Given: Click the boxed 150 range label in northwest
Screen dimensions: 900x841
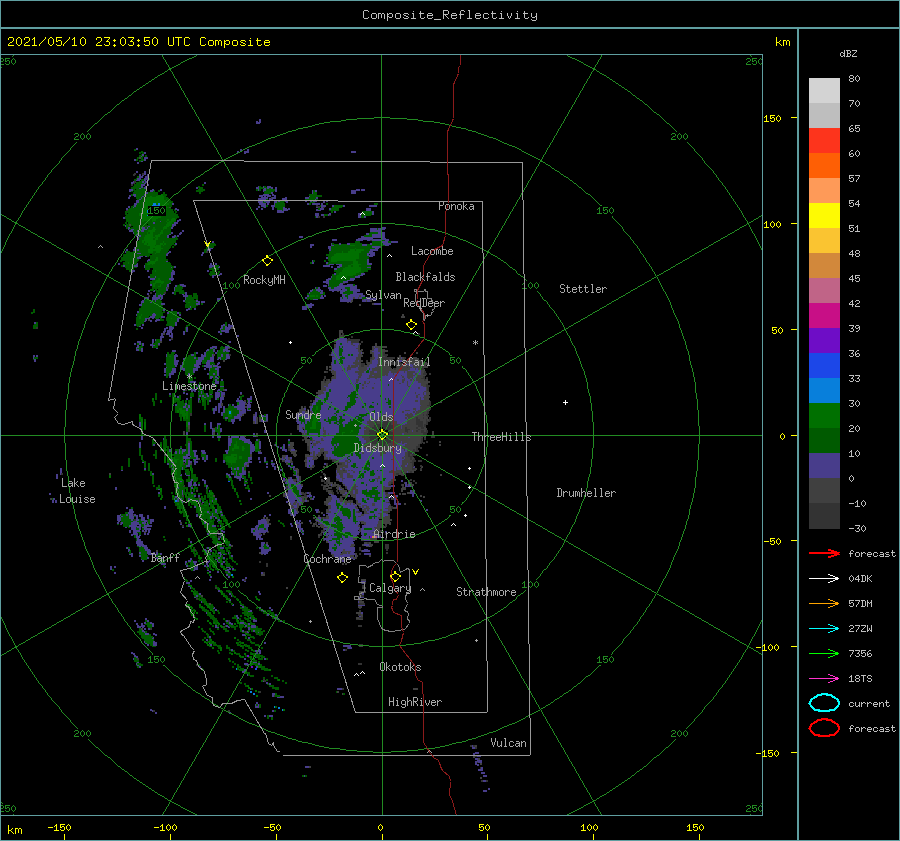Looking at the screenshot, I should pyautogui.click(x=156, y=211).
